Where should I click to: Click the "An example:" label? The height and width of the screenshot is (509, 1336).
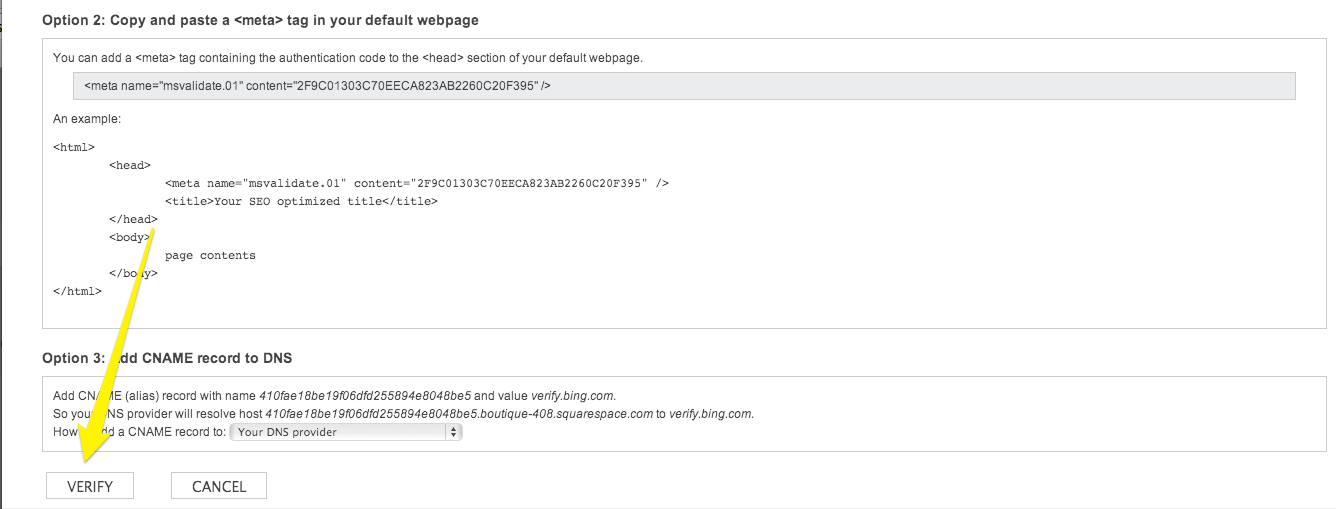pos(87,119)
